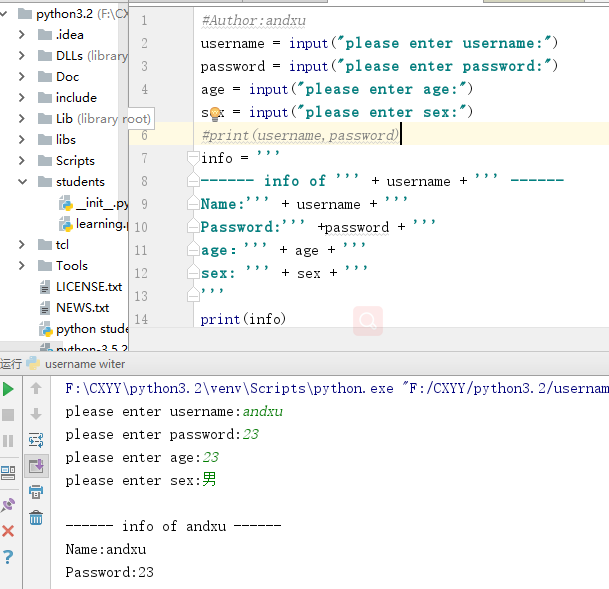Viewport: 609px width, 589px height.
Task: Select the Tools folder name
Action: tap(72, 266)
